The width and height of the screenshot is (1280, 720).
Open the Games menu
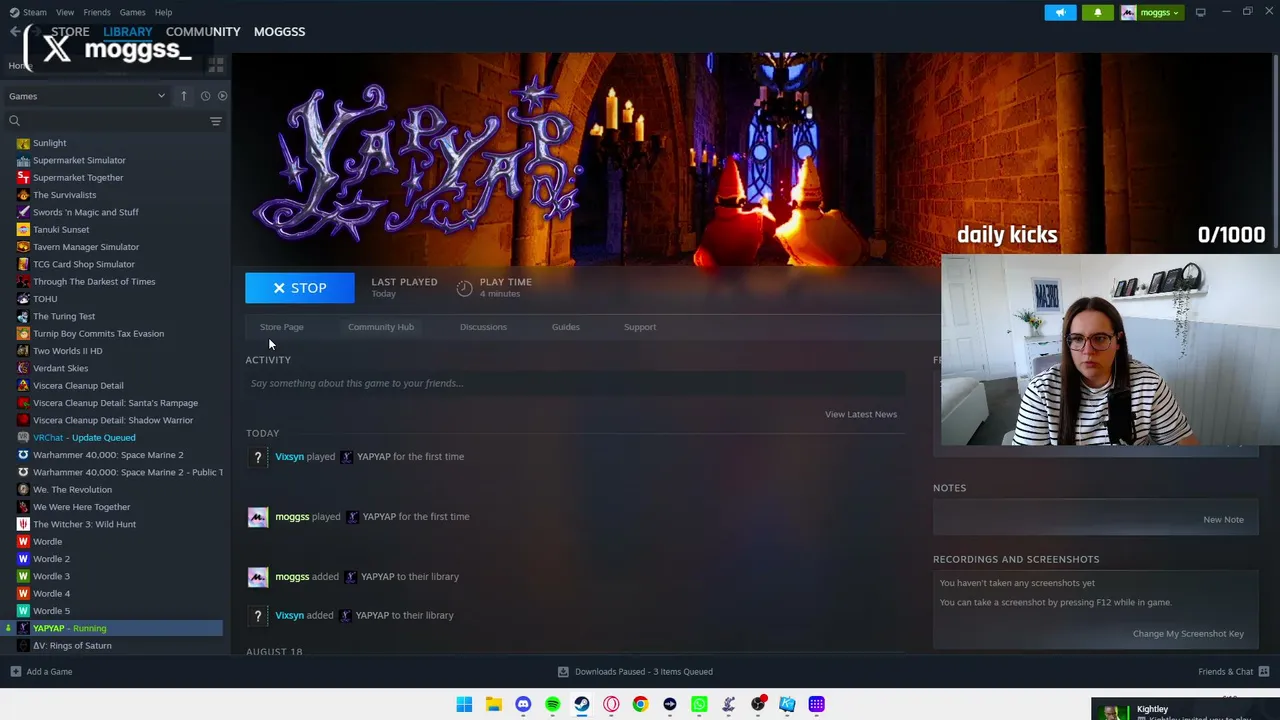(132, 12)
